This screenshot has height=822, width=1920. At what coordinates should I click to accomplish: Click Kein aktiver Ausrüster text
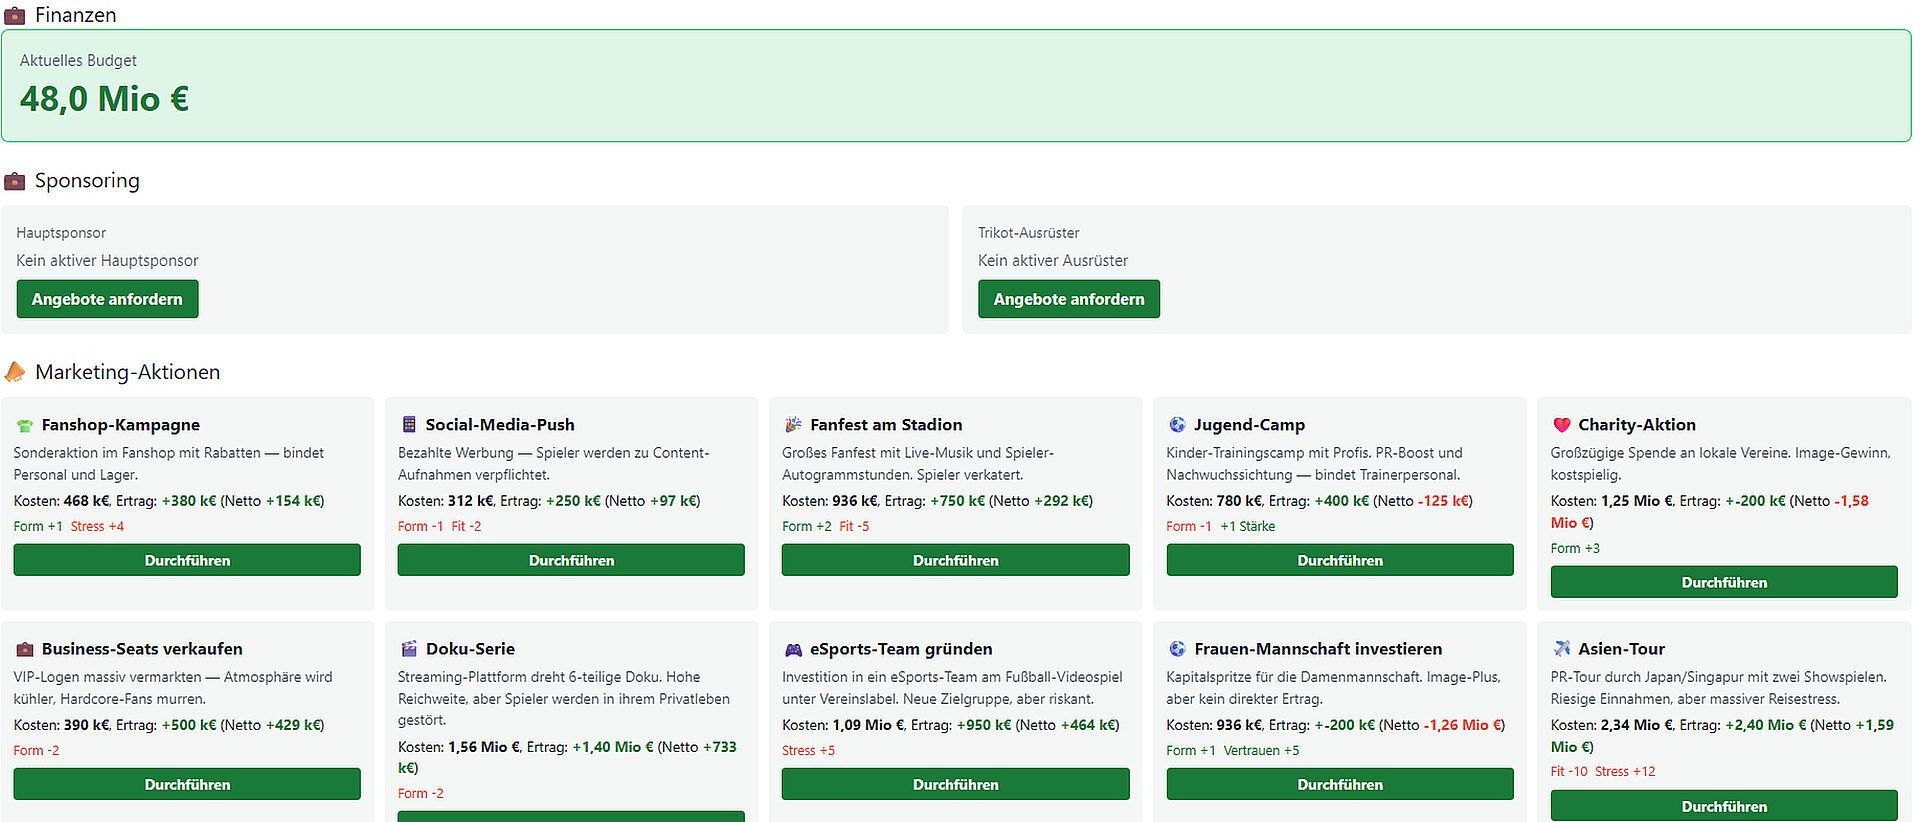click(1053, 261)
